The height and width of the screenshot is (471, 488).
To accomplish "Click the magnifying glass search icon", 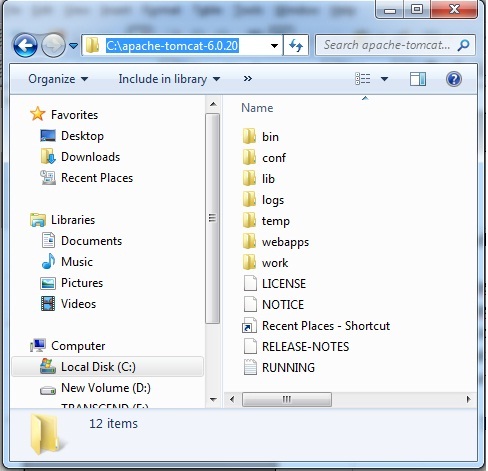I will point(463,45).
